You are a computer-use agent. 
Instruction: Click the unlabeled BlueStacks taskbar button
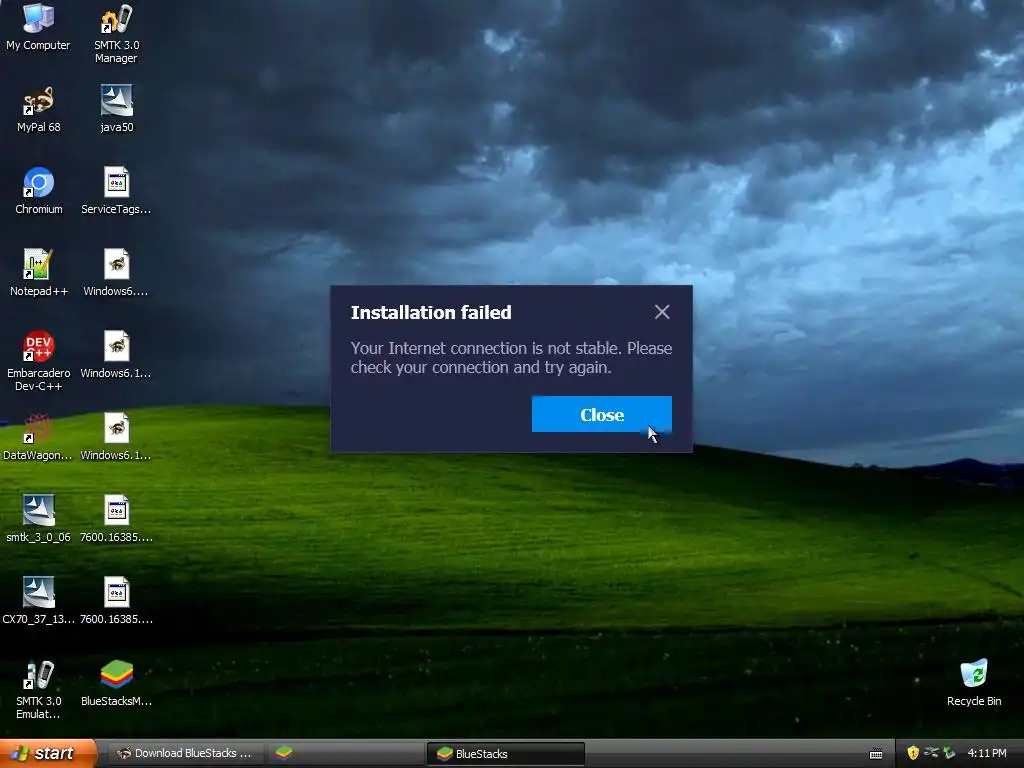[344, 753]
